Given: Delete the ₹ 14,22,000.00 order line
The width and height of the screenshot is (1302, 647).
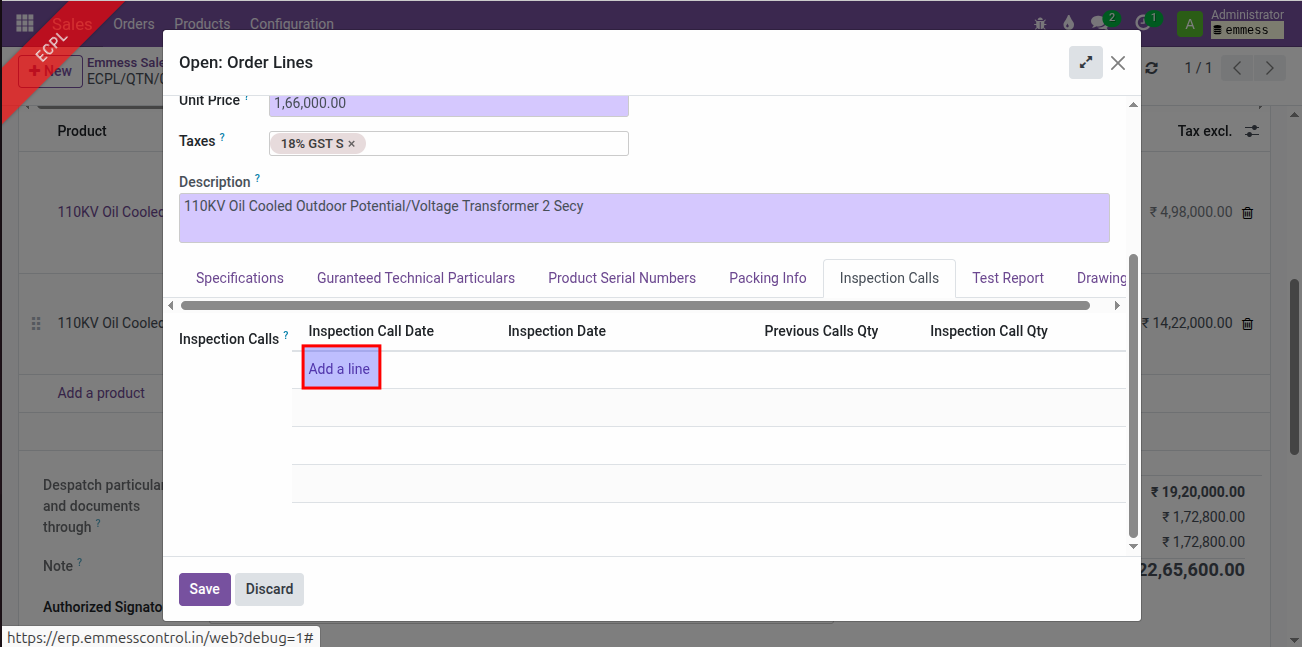Looking at the screenshot, I should point(1247,324).
